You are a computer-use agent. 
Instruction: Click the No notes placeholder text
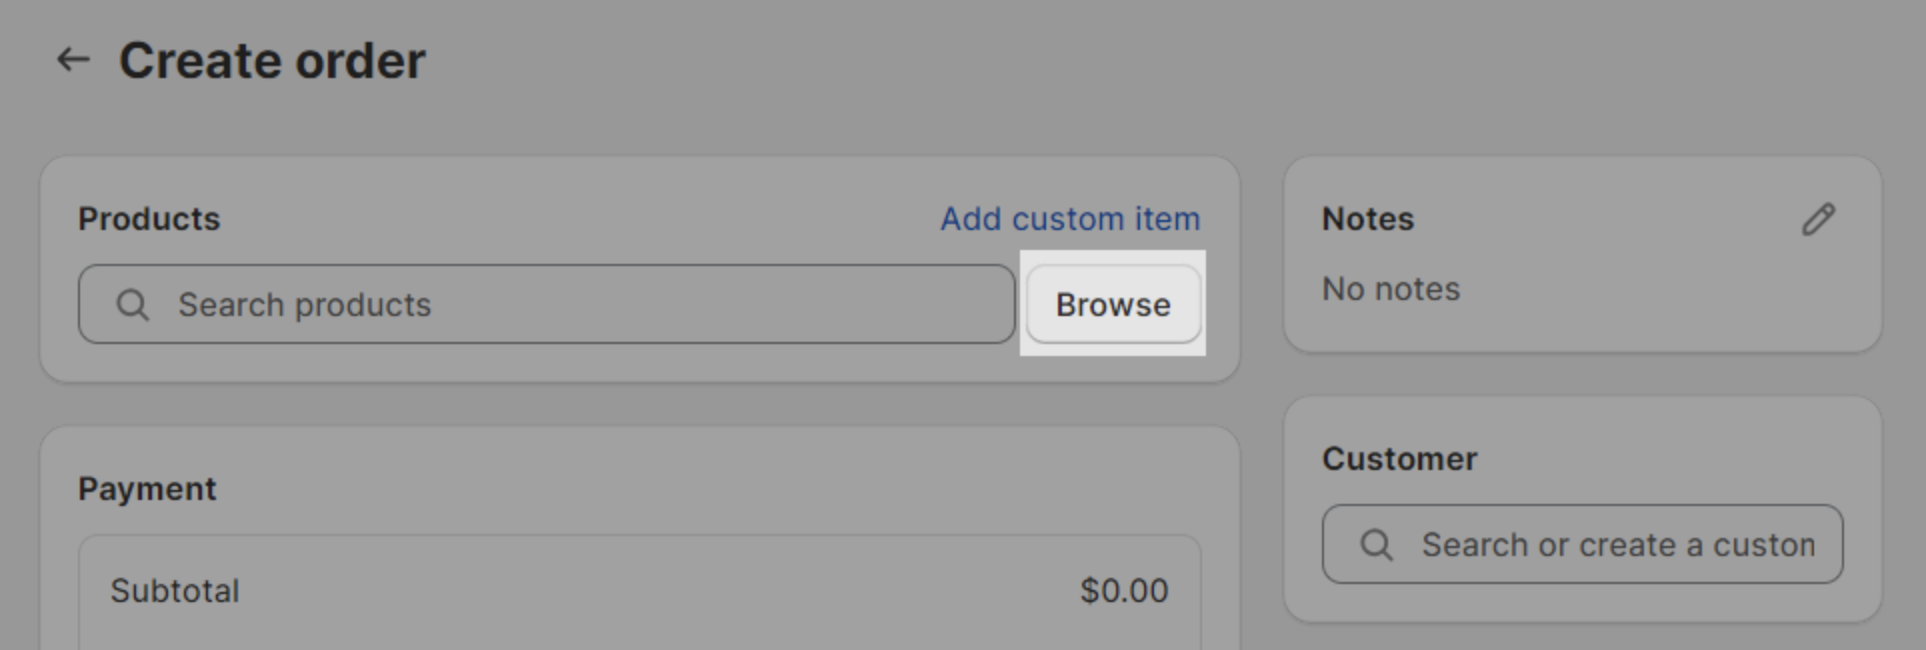[1391, 288]
